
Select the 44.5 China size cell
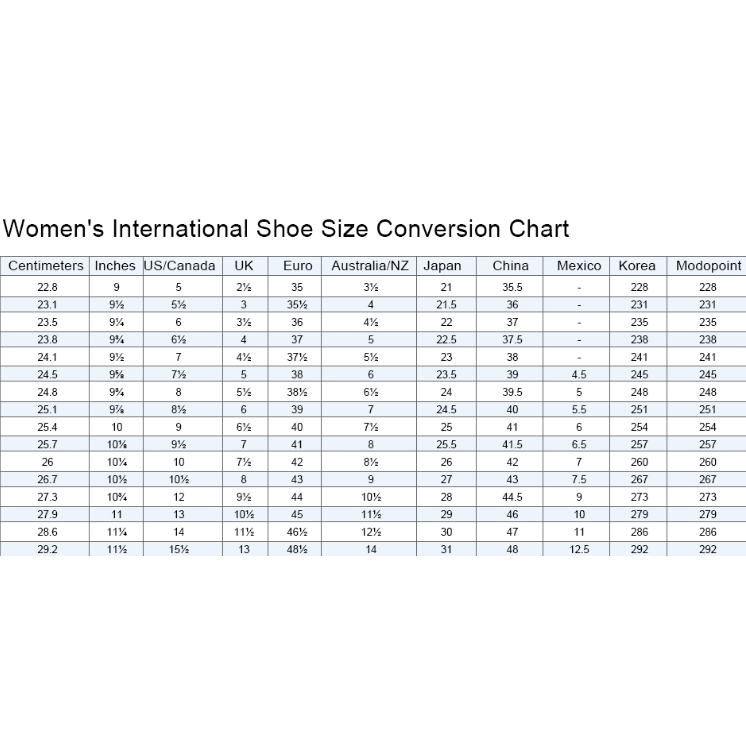point(512,497)
